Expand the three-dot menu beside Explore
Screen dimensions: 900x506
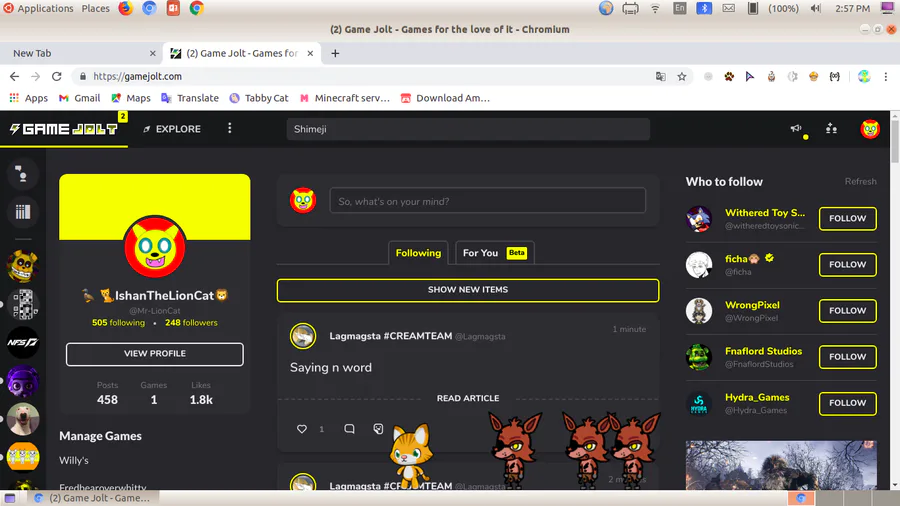230,129
